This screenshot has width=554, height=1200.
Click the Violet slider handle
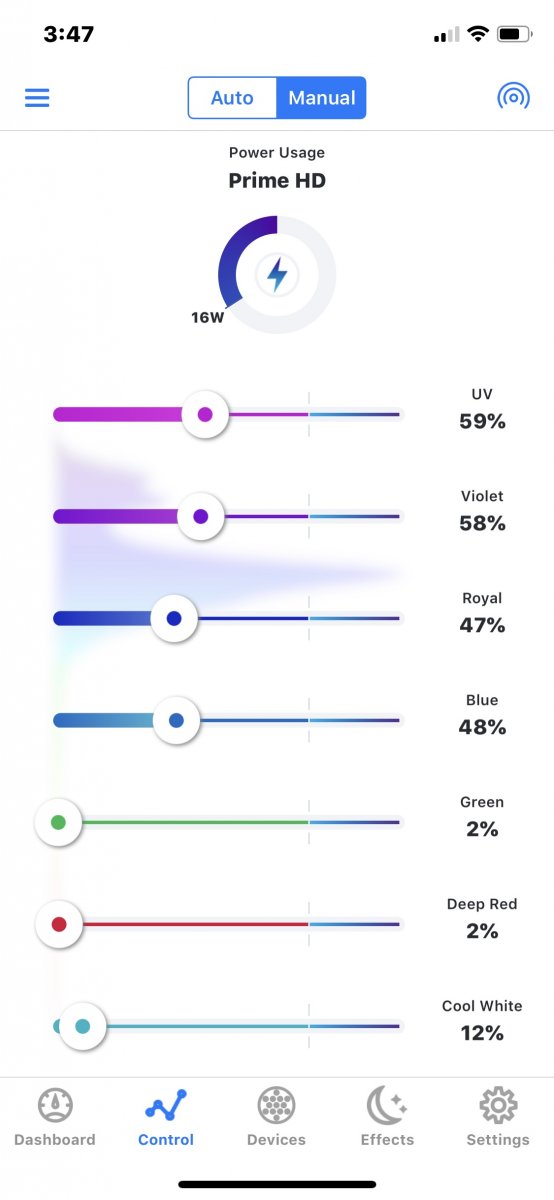pos(200,517)
